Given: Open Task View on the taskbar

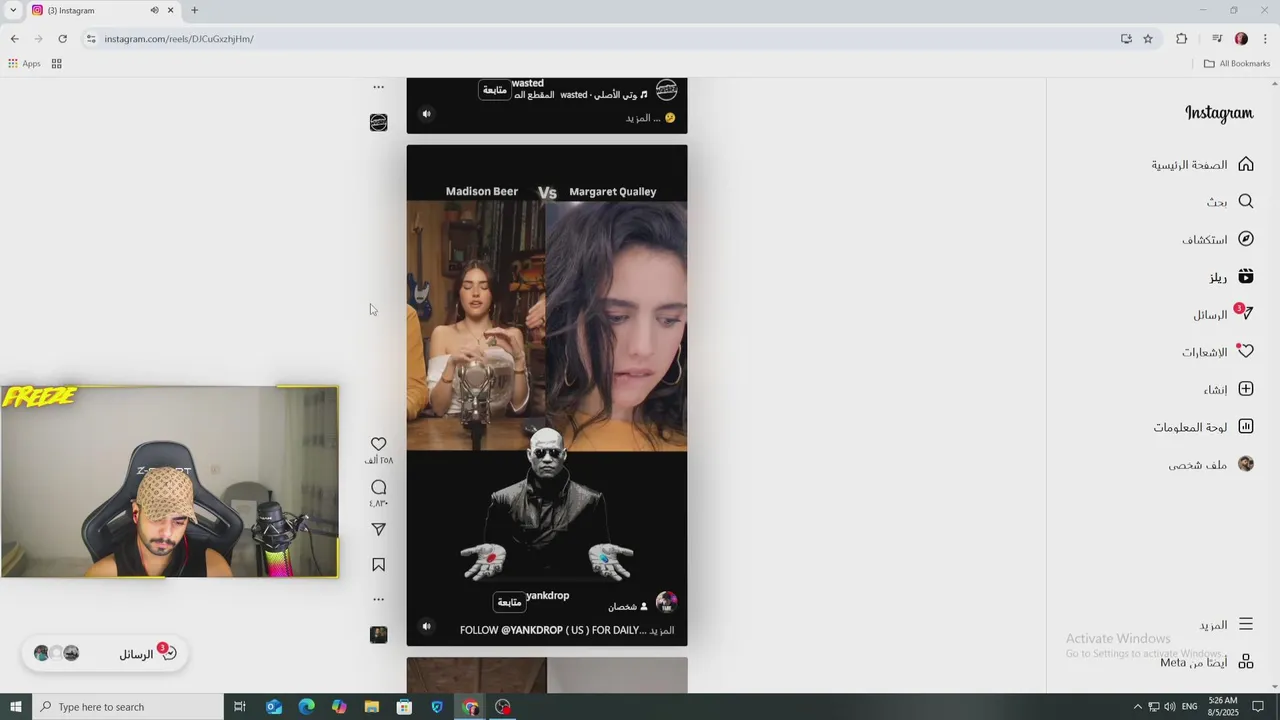Looking at the screenshot, I should click(x=240, y=707).
